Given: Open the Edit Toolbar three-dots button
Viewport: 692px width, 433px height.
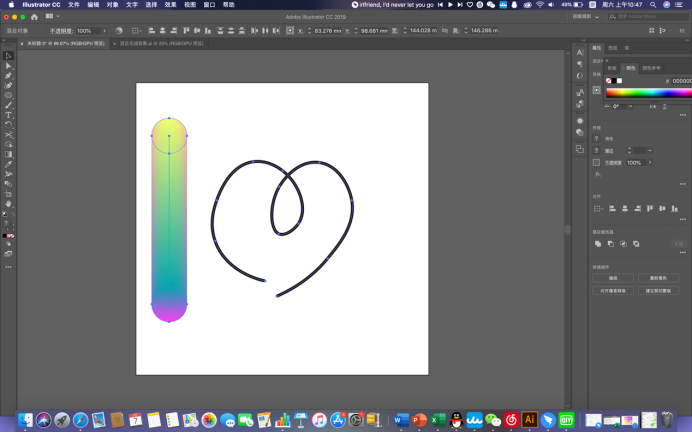Looking at the screenshot, I should pyautogui.click(x=8, y=267).
